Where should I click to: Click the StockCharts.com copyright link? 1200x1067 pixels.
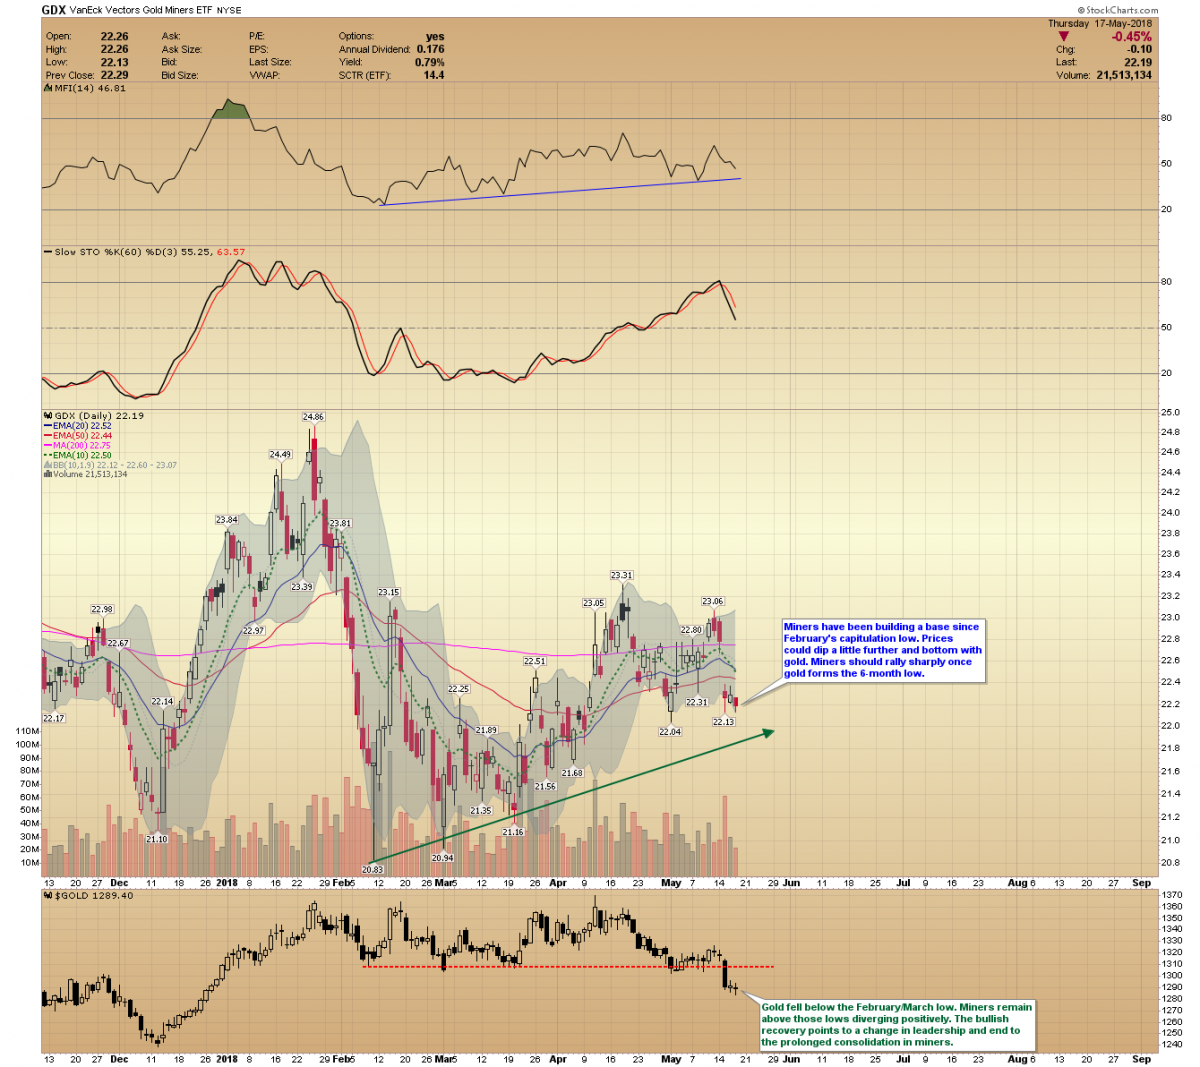click(1117, 10)
